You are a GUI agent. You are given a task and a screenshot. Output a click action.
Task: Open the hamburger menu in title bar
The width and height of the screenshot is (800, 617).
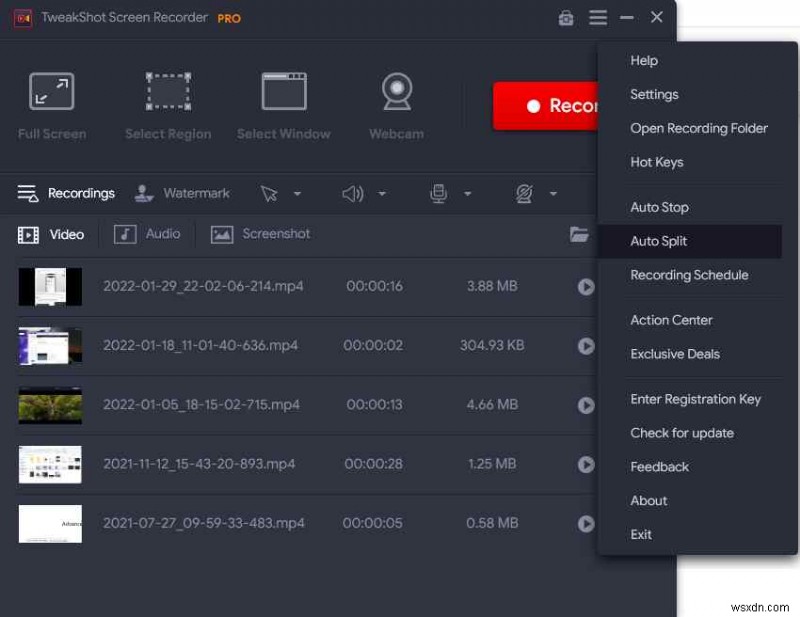coord(598,17)
